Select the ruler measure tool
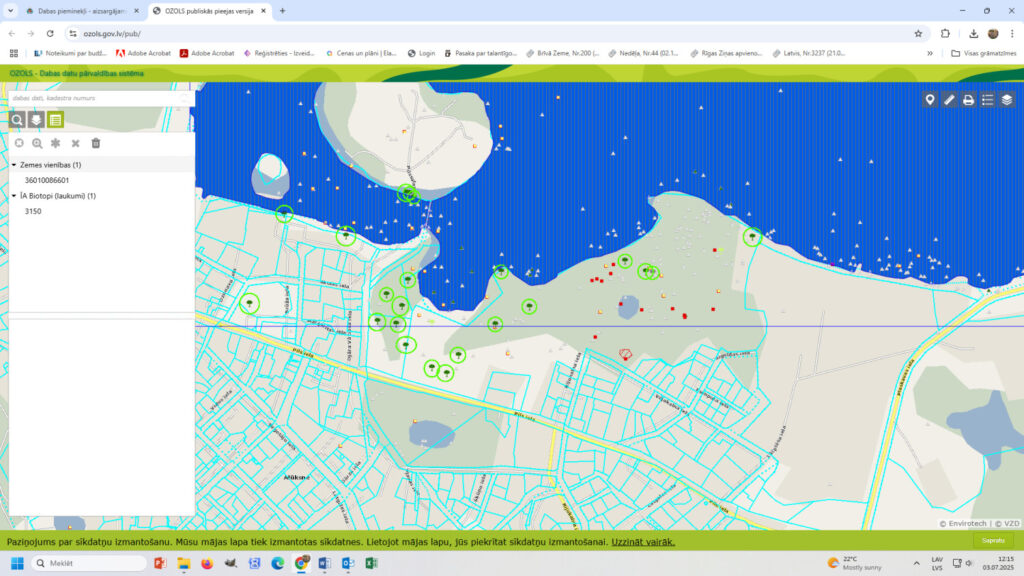The width and height of the screenshot is (1024, 576). [949, 100]
